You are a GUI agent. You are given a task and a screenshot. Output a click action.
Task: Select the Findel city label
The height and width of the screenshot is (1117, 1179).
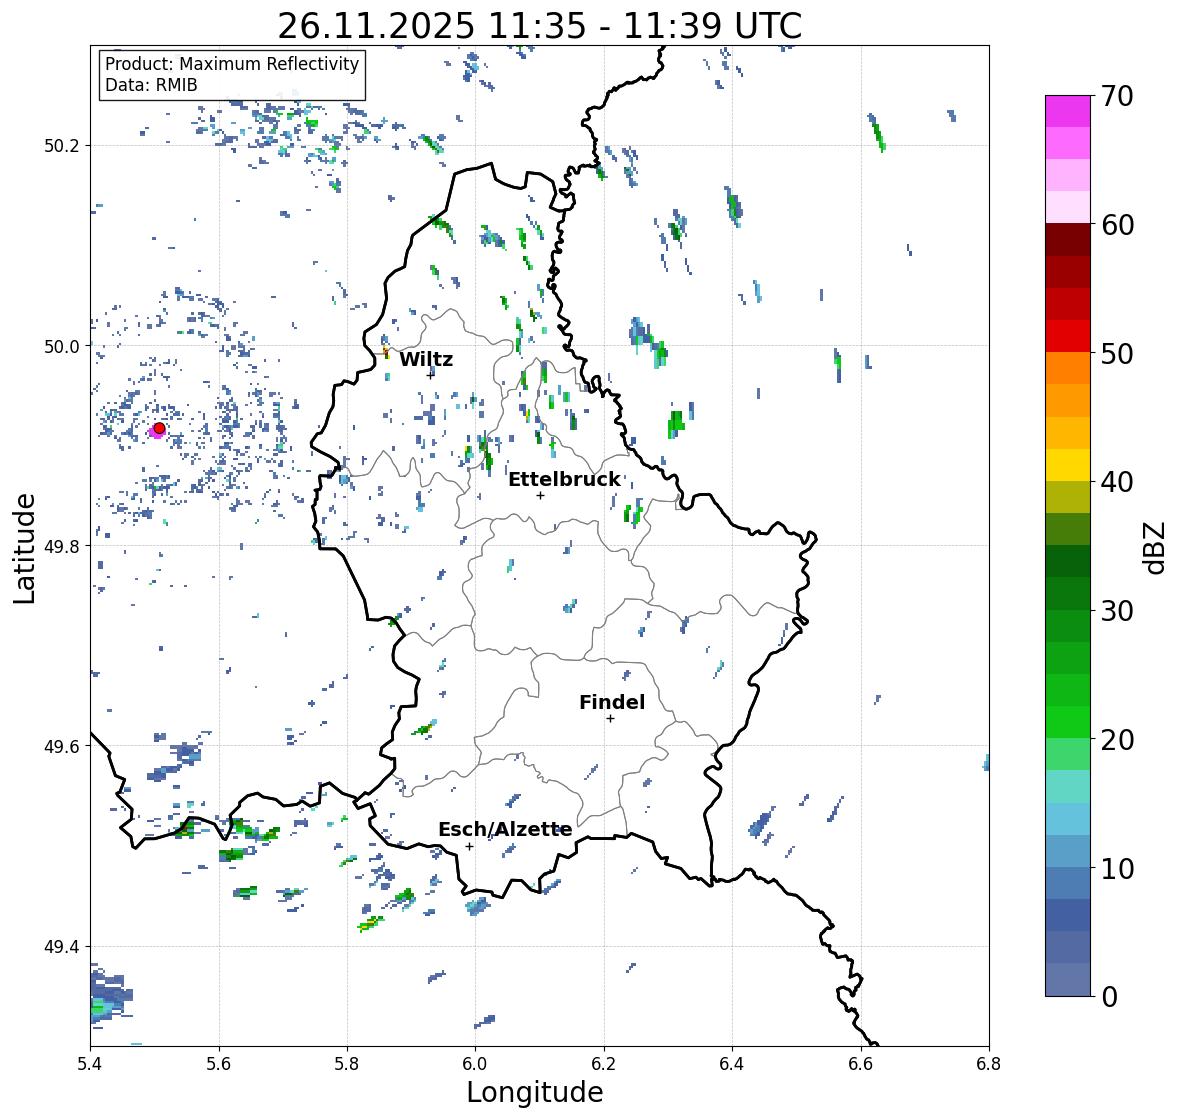pos(611,702)
